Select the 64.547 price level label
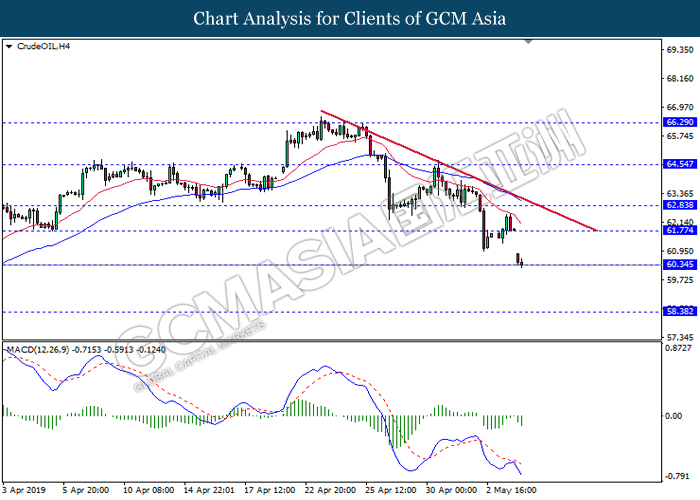This screenshot has width=700, height=500. pos(680,164)
